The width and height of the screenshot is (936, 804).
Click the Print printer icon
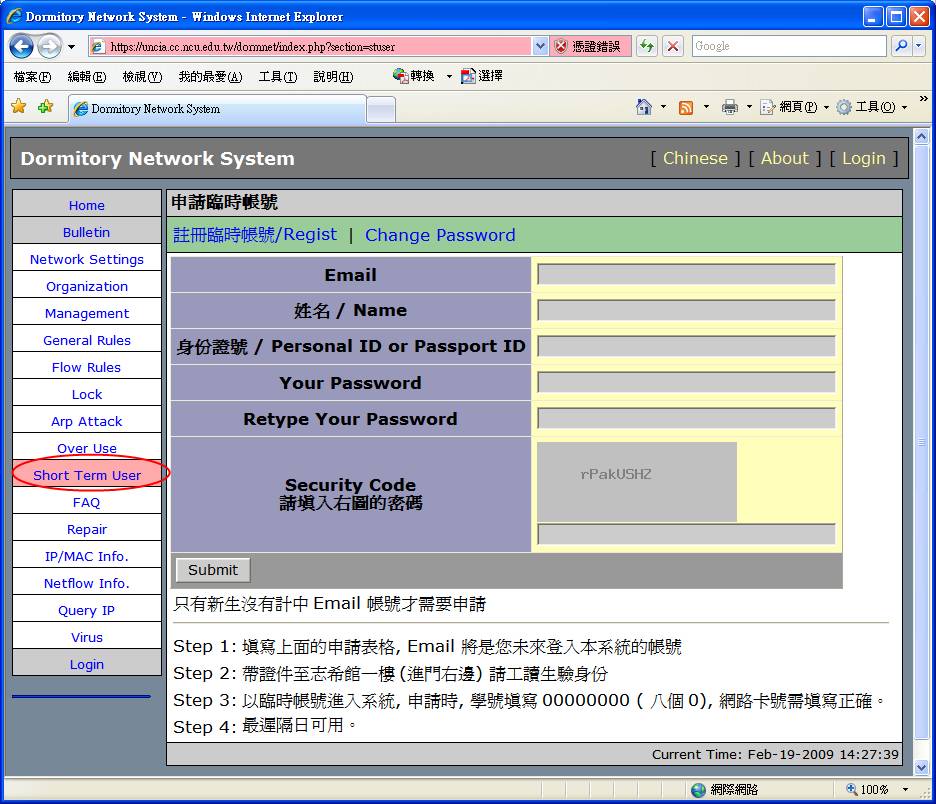(730, 107)
